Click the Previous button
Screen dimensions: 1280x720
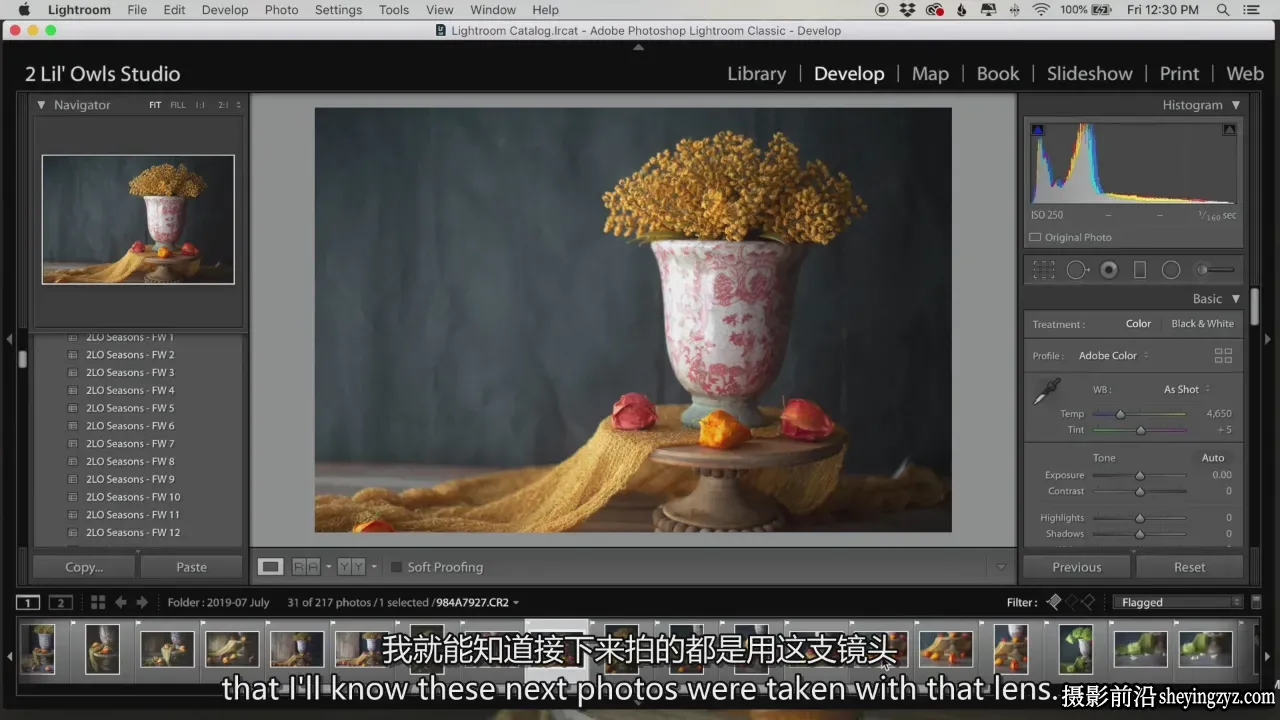point(1077,567)
